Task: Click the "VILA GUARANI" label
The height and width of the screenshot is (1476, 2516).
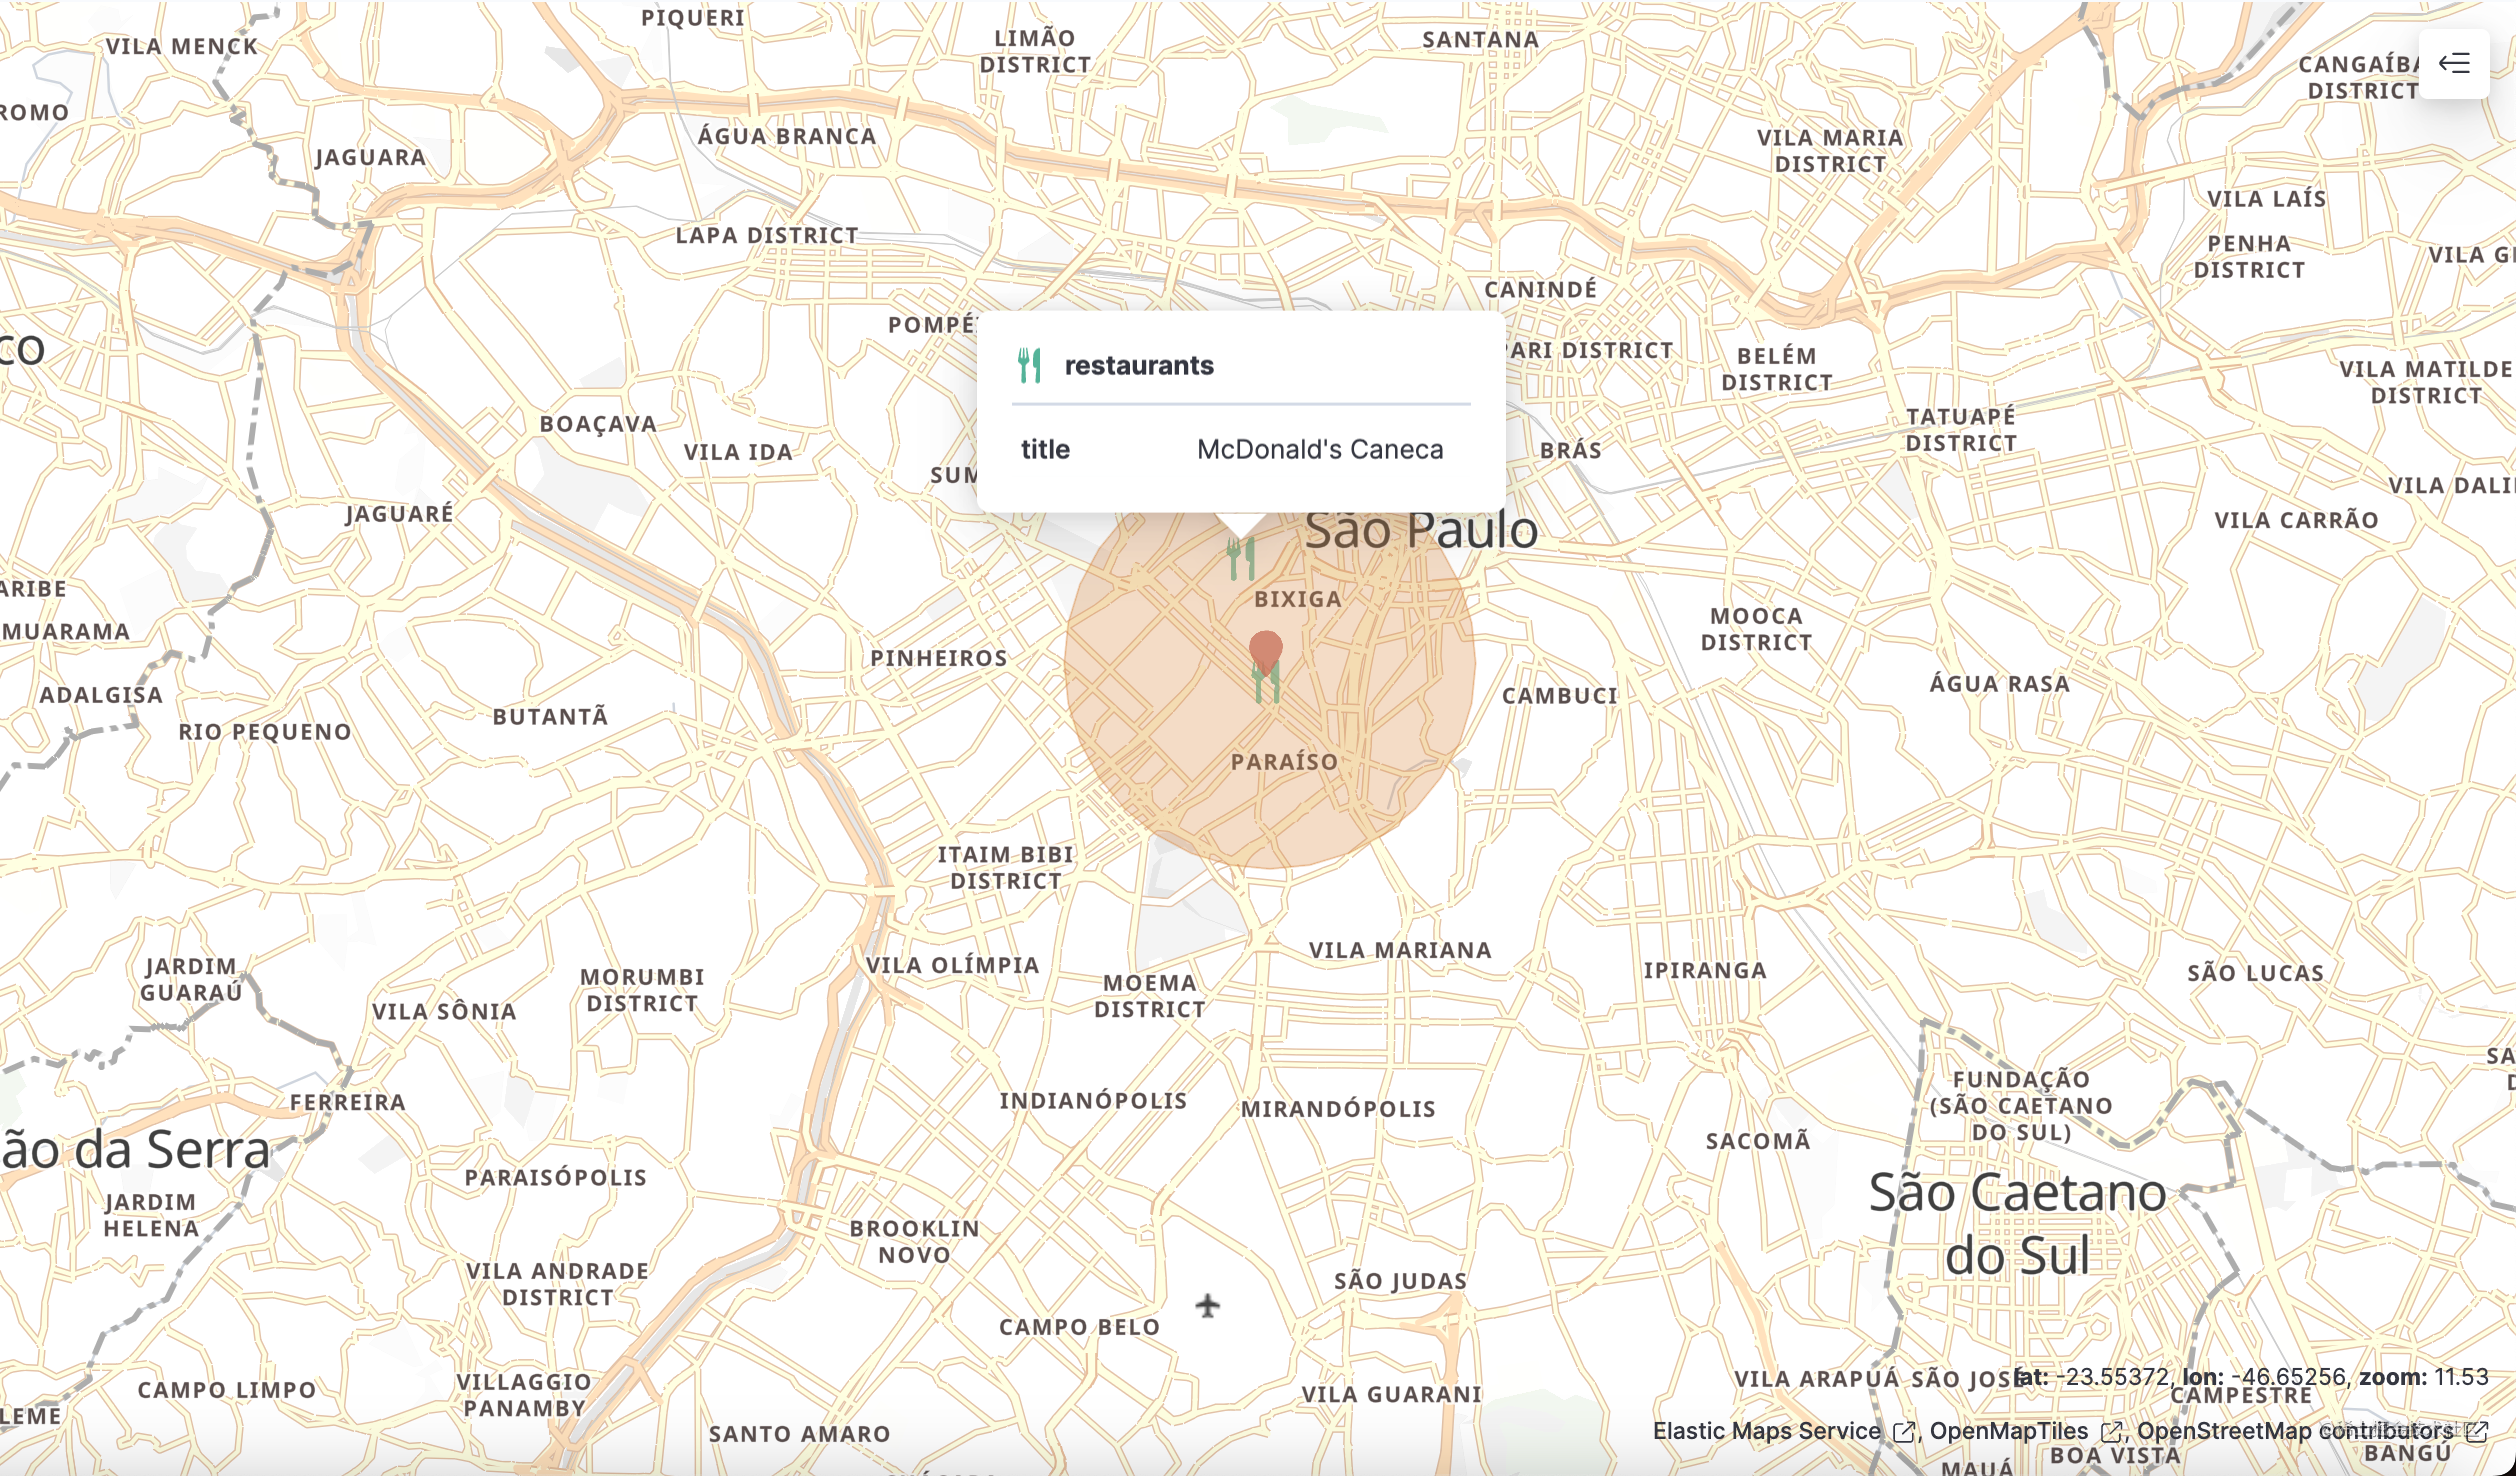Action: [1391, 1394]
